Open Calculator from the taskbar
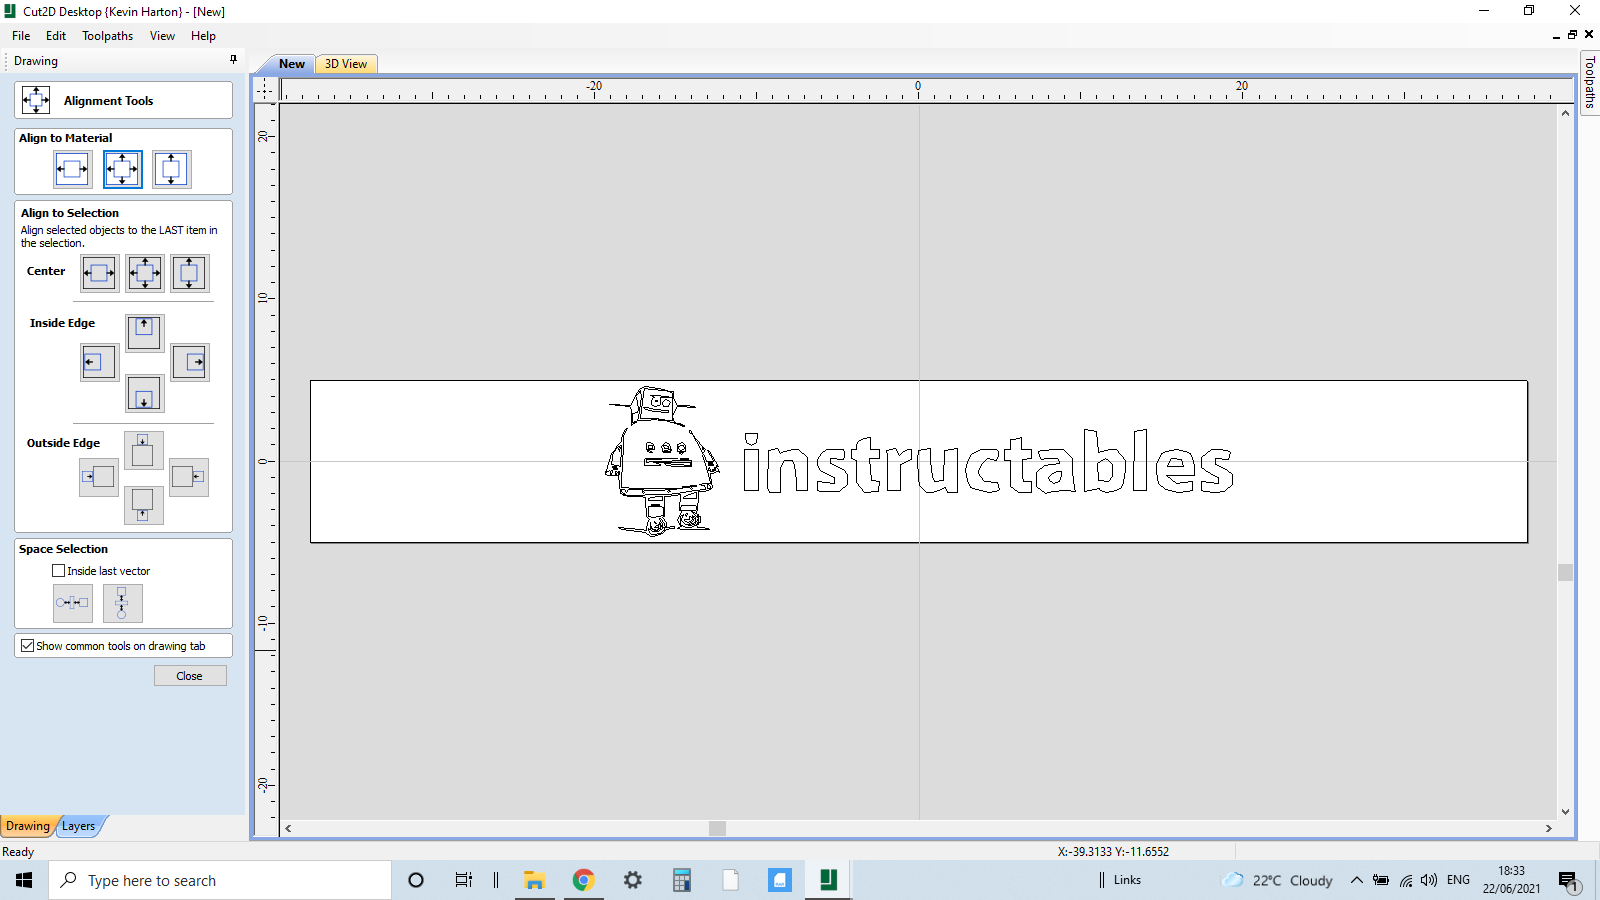Viewport: 1600px width, 900px height. [x=682, y=880]
